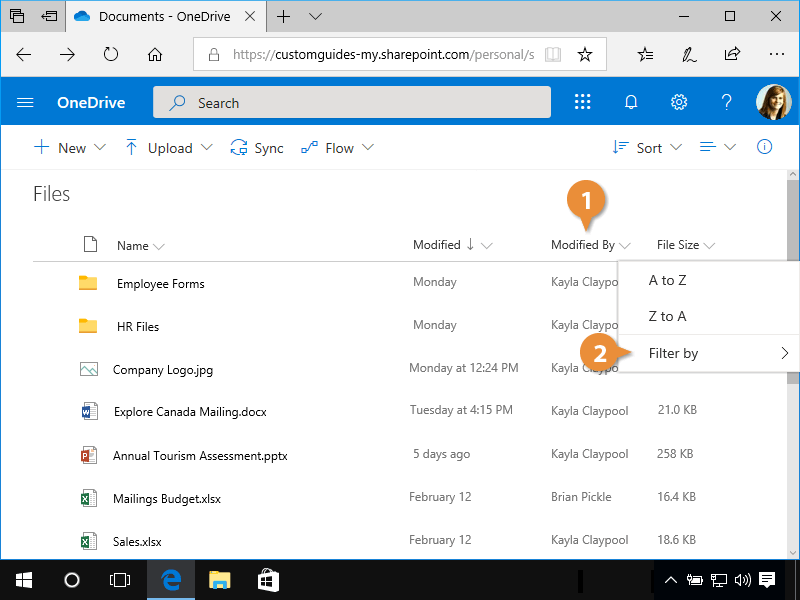Click the OneDrive Search box
This screenshot has height=600, width=800.
click(x=352, y=103)
